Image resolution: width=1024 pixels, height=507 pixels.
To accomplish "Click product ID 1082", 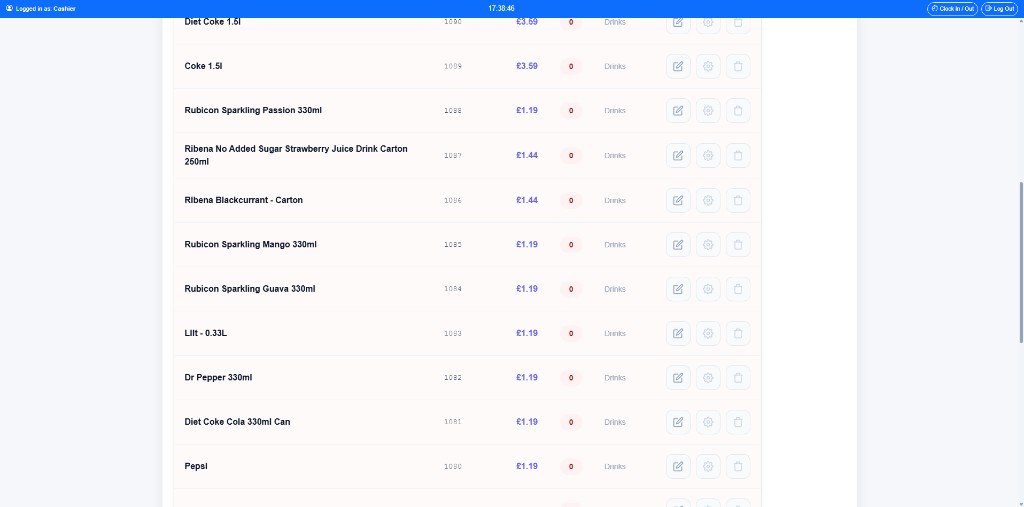I will (x=453, y=378).
